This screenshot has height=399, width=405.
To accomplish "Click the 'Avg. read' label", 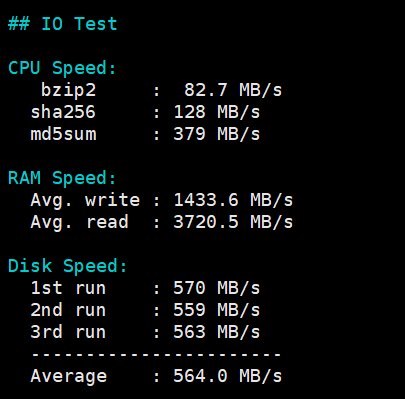I will (79, 222).
